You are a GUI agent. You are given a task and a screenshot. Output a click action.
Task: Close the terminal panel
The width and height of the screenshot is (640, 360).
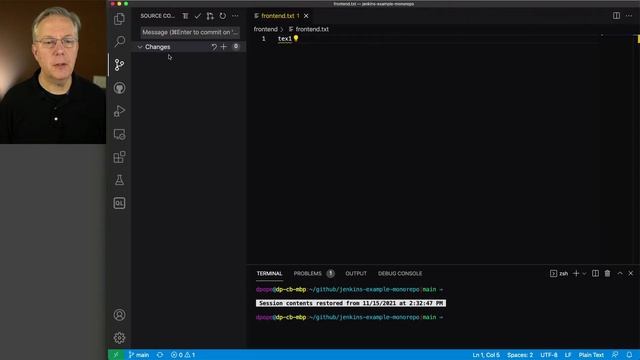[631, 273]
